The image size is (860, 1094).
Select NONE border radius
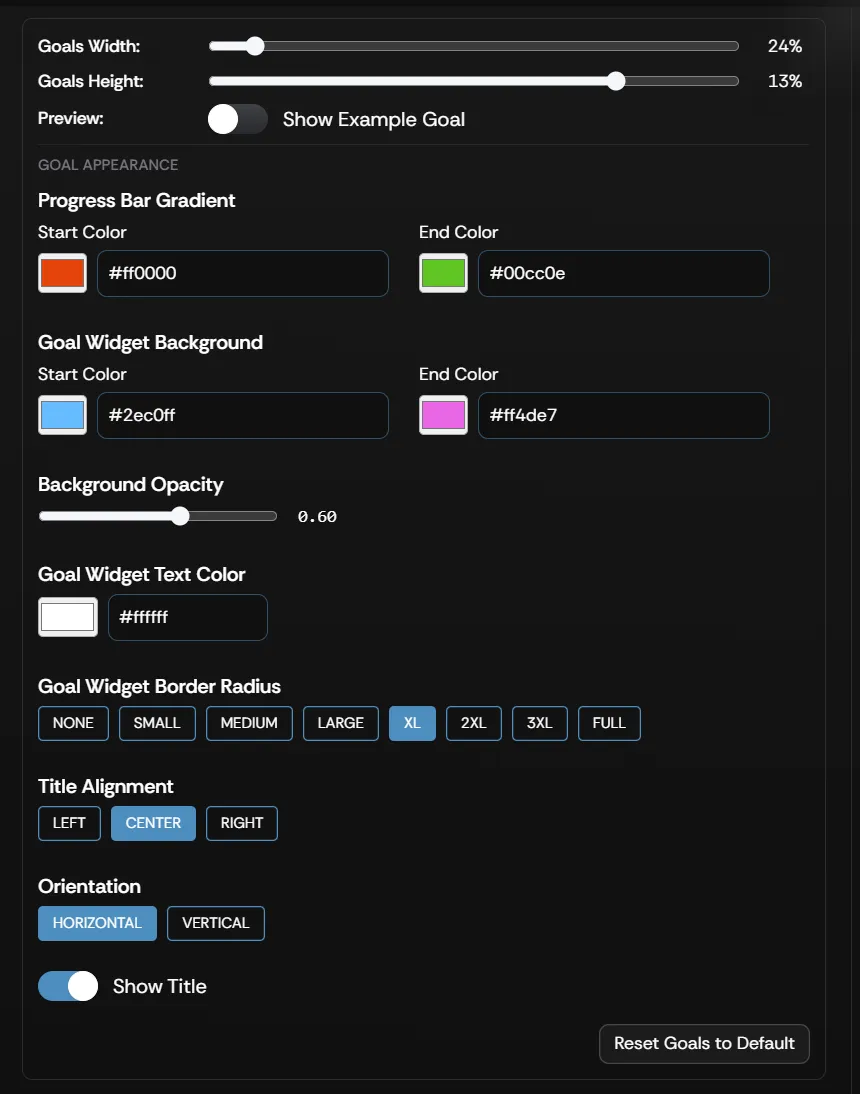(x=73, y=723)
